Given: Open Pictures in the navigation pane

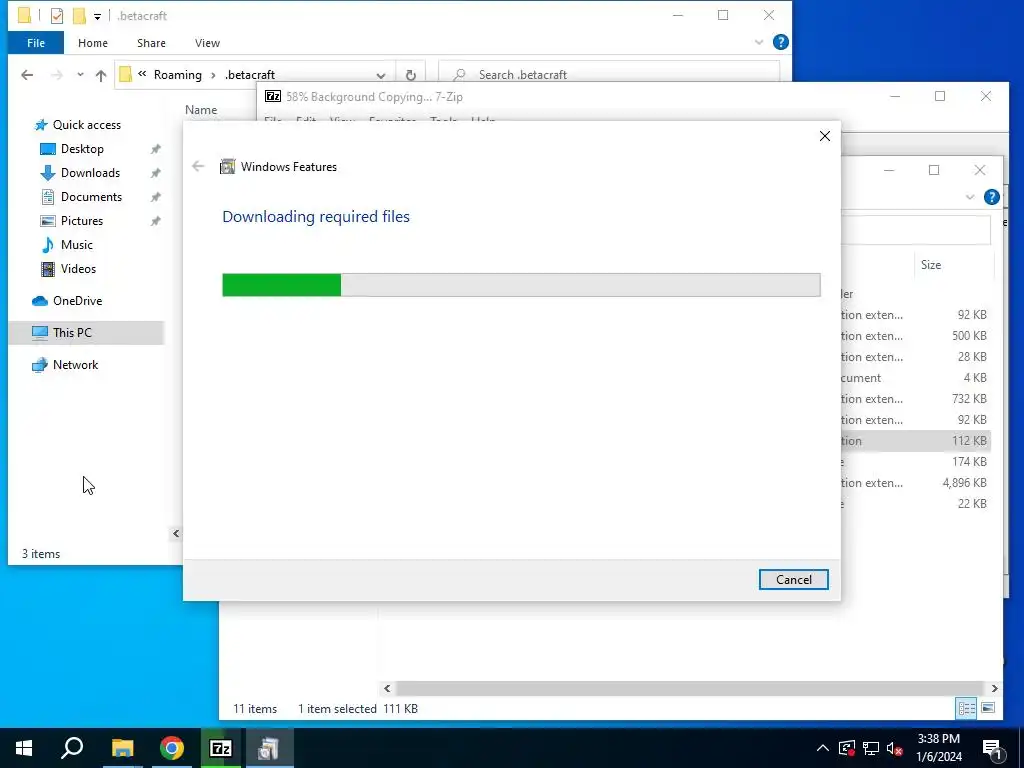Looking at the screenshot, I should [x=82, y=221].
